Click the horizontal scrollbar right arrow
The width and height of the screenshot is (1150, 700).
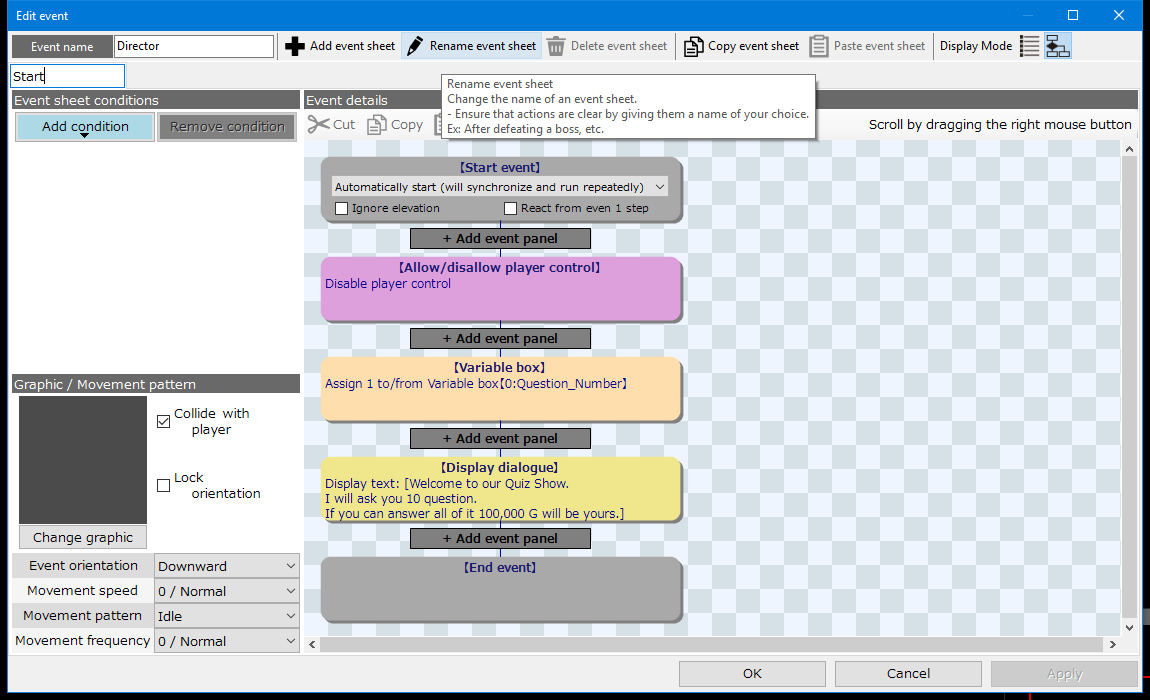[1113, 644]
